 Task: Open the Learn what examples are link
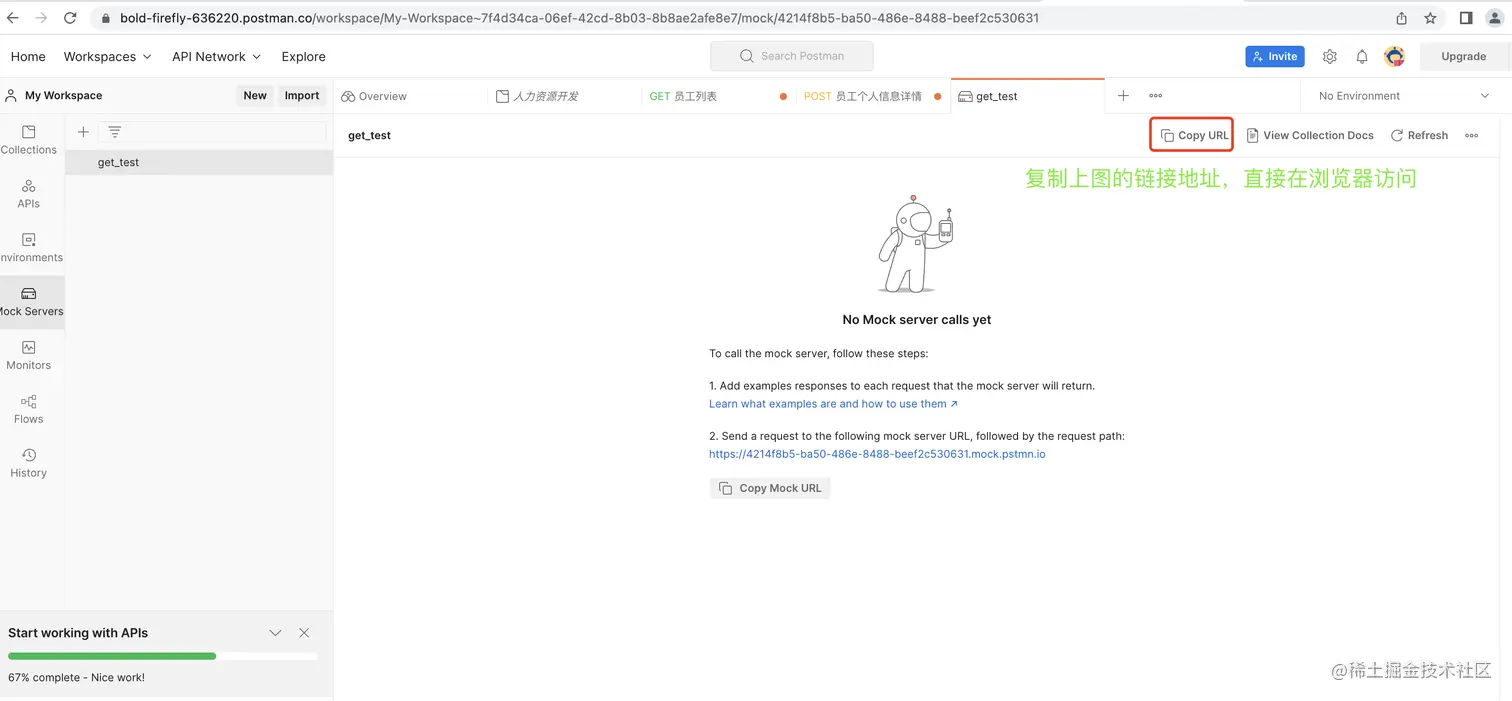click(833, 404)
